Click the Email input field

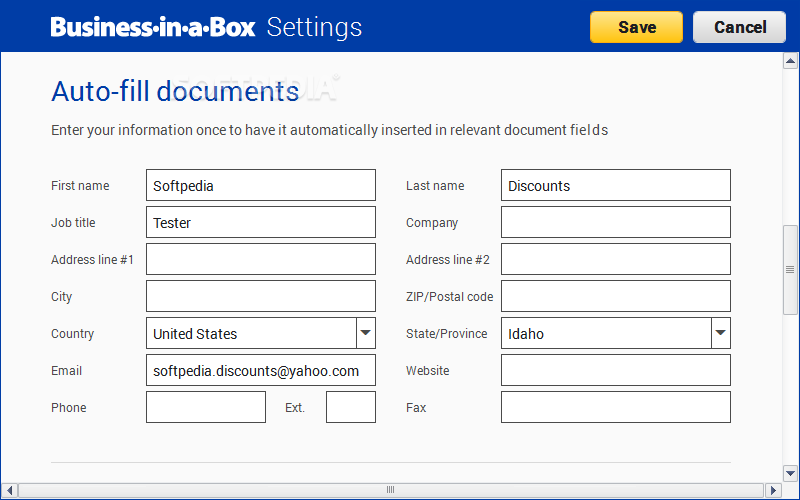click(x=261, y=370)
